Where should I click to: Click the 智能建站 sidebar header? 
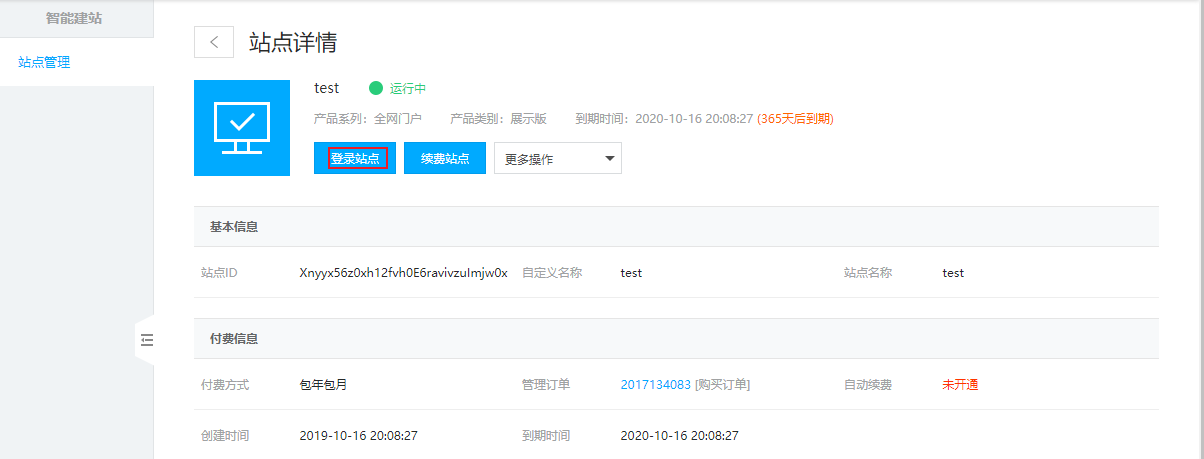[74, 18]
